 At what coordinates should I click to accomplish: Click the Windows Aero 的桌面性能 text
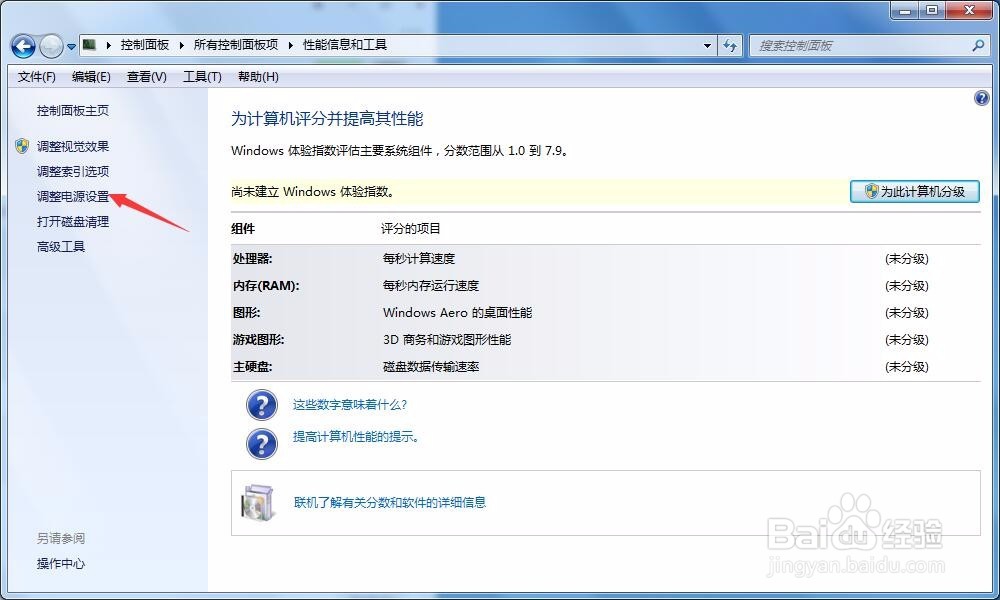457,313
